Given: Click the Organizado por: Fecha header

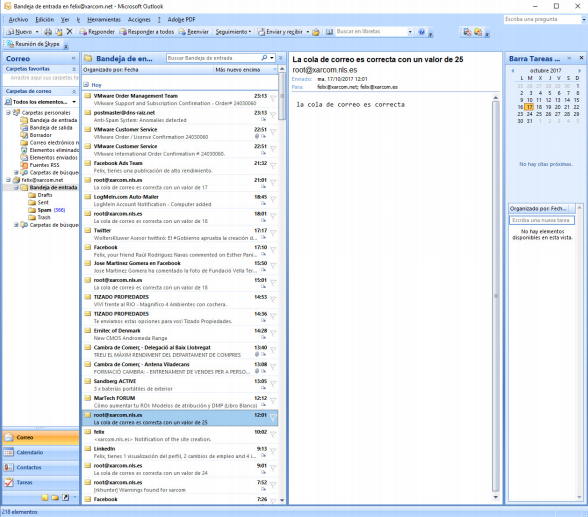Looking at the screenshot, I should pyautogui.click(x=148, y=70).
